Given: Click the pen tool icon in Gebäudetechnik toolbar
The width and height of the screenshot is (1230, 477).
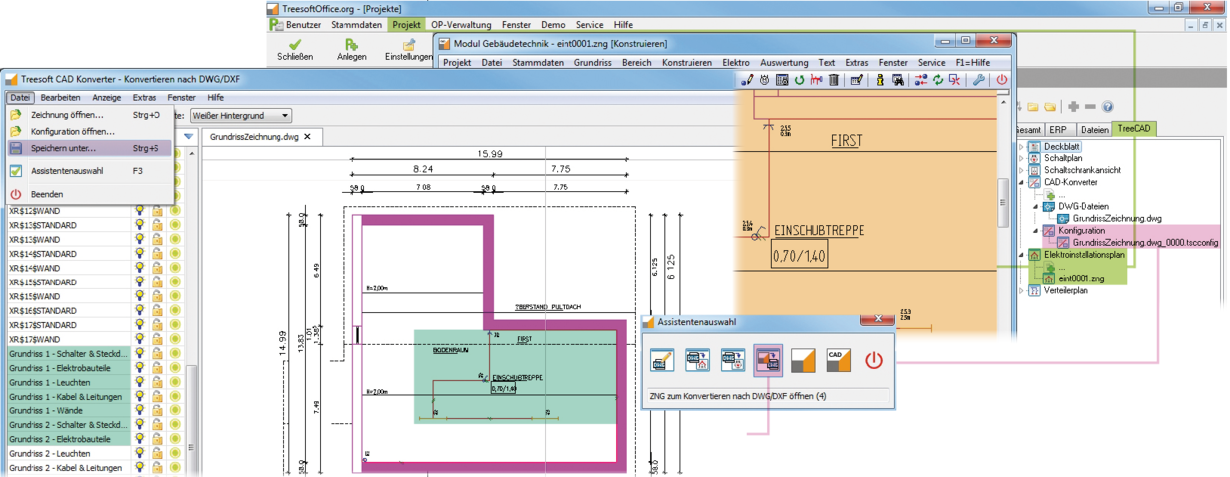Looking at the screenshot, I should point(747,80).
